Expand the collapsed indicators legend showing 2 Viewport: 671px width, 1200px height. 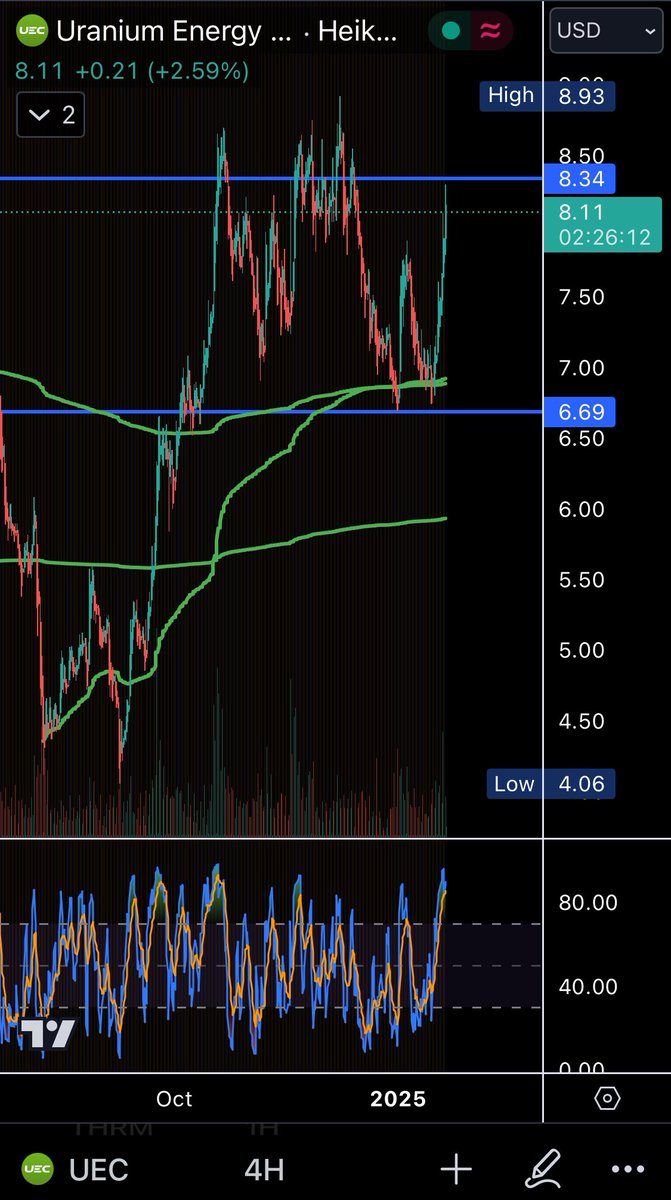[51, 115]
